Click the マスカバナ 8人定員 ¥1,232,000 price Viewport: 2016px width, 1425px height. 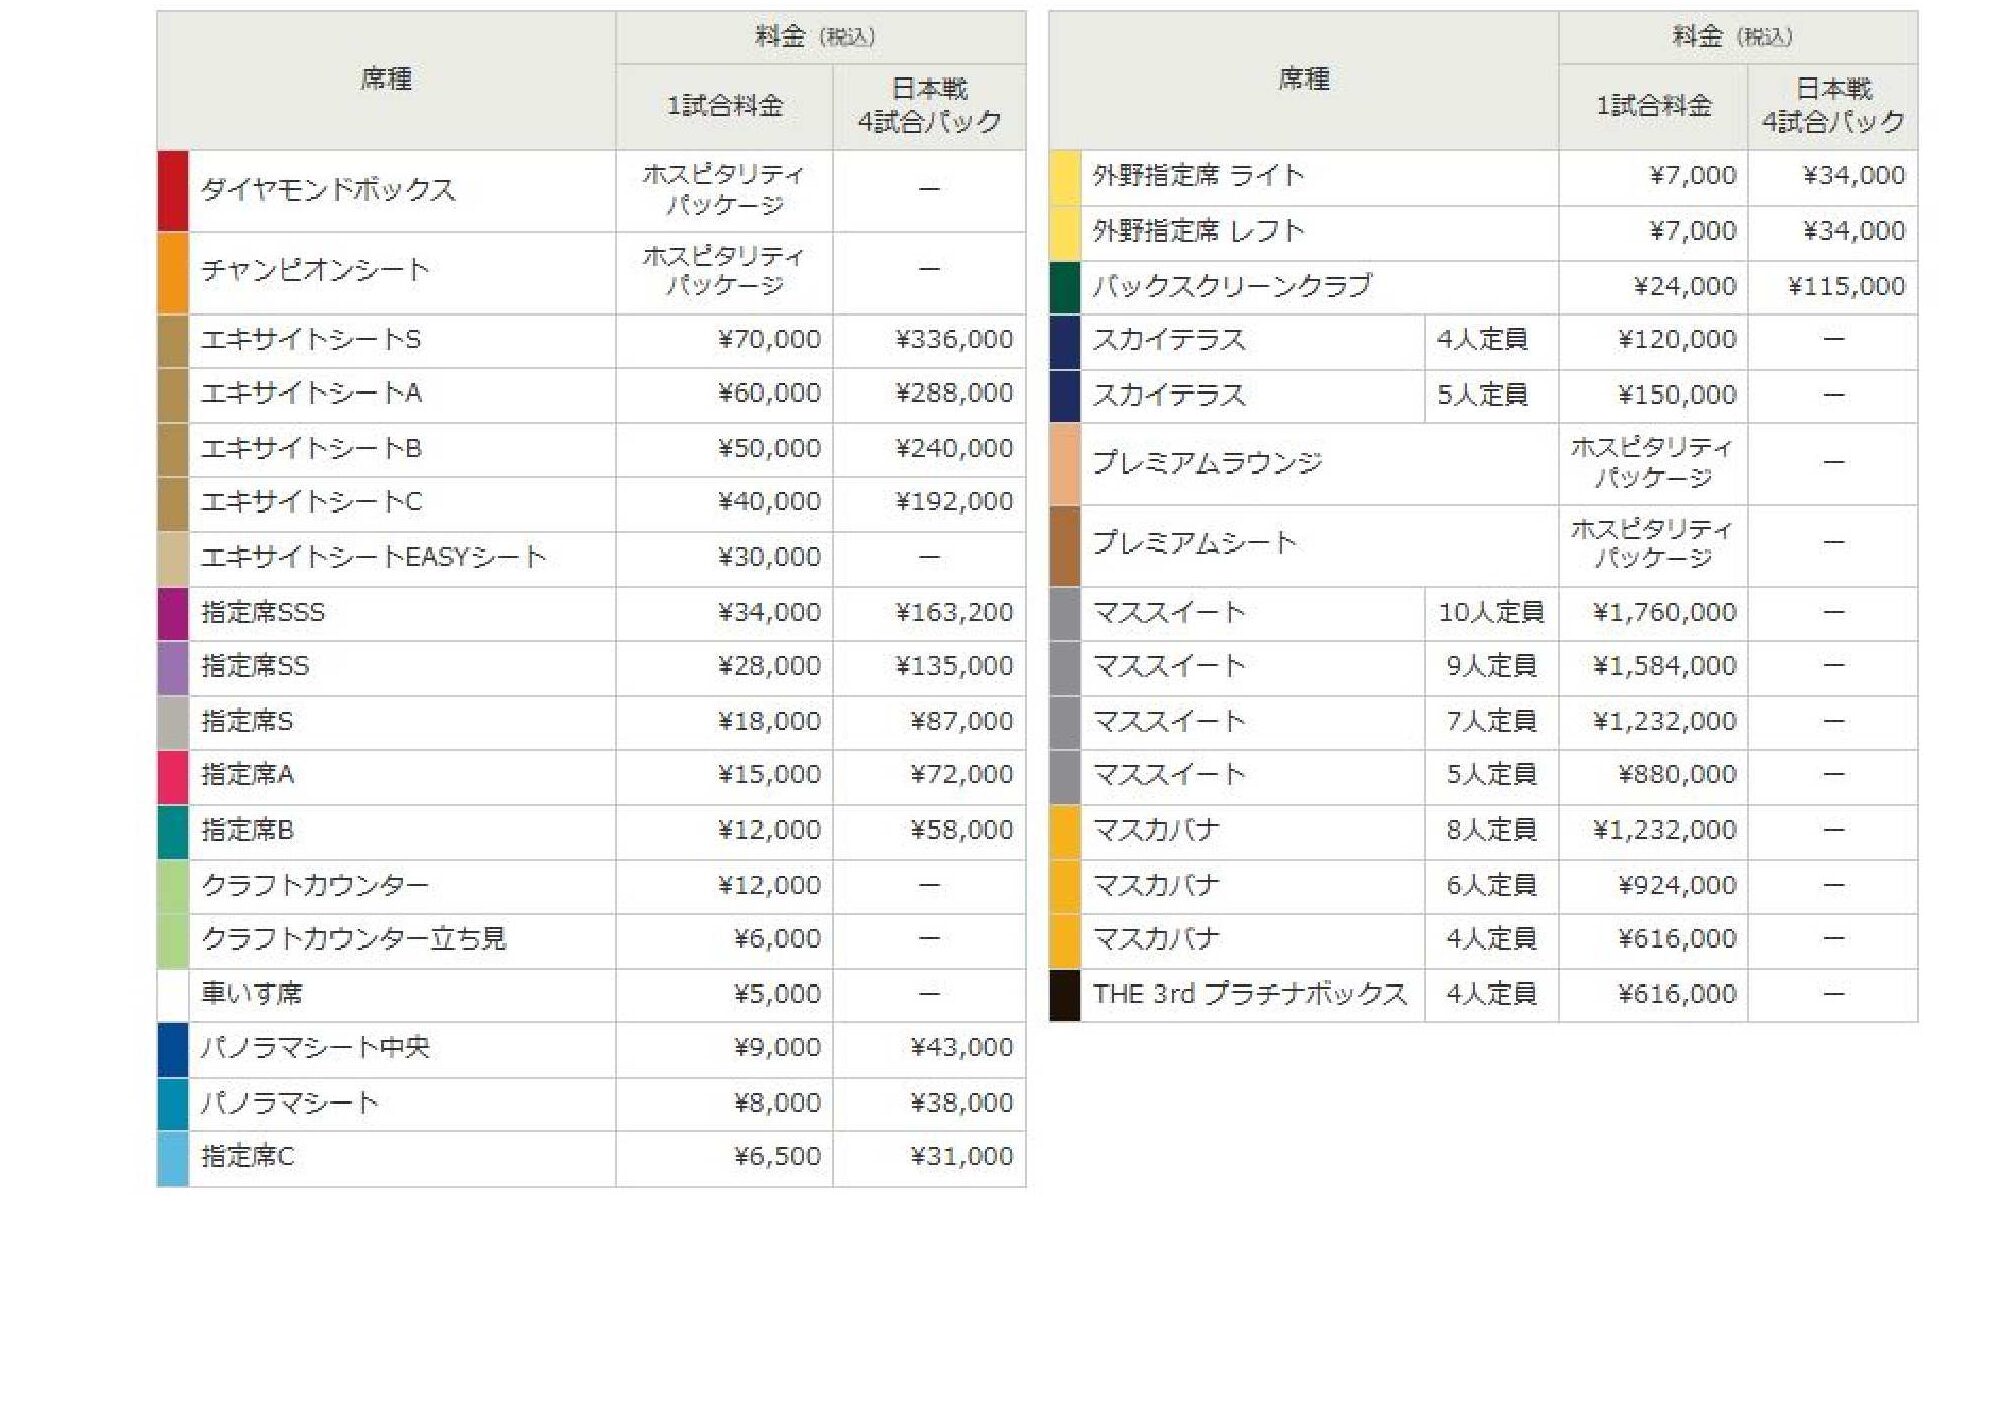click(1664, 831)
